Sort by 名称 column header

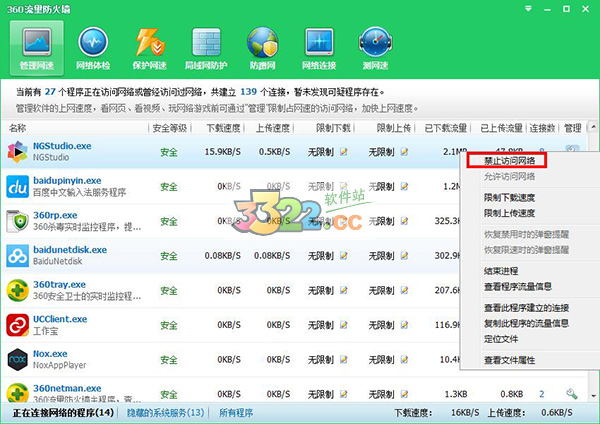(18, 128)
